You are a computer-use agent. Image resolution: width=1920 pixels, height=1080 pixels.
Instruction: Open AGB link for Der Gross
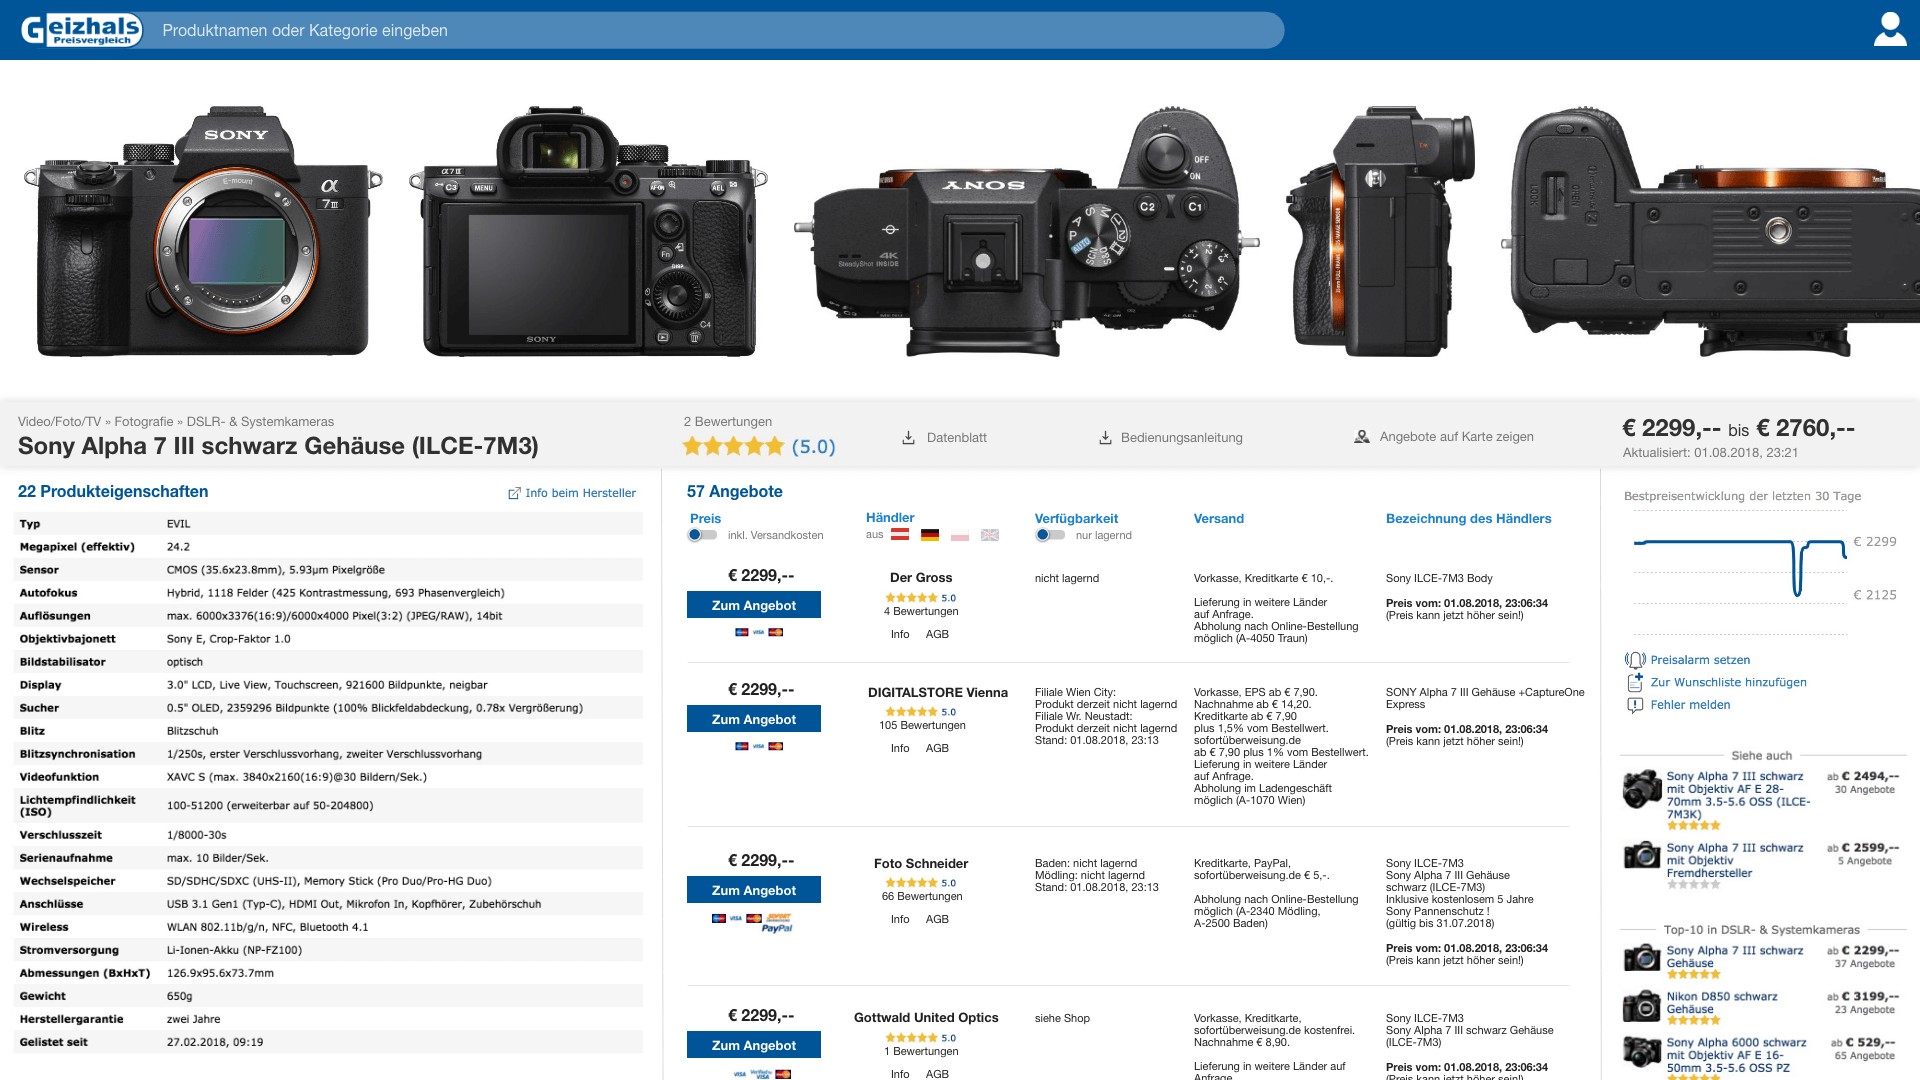click(937, 635)
